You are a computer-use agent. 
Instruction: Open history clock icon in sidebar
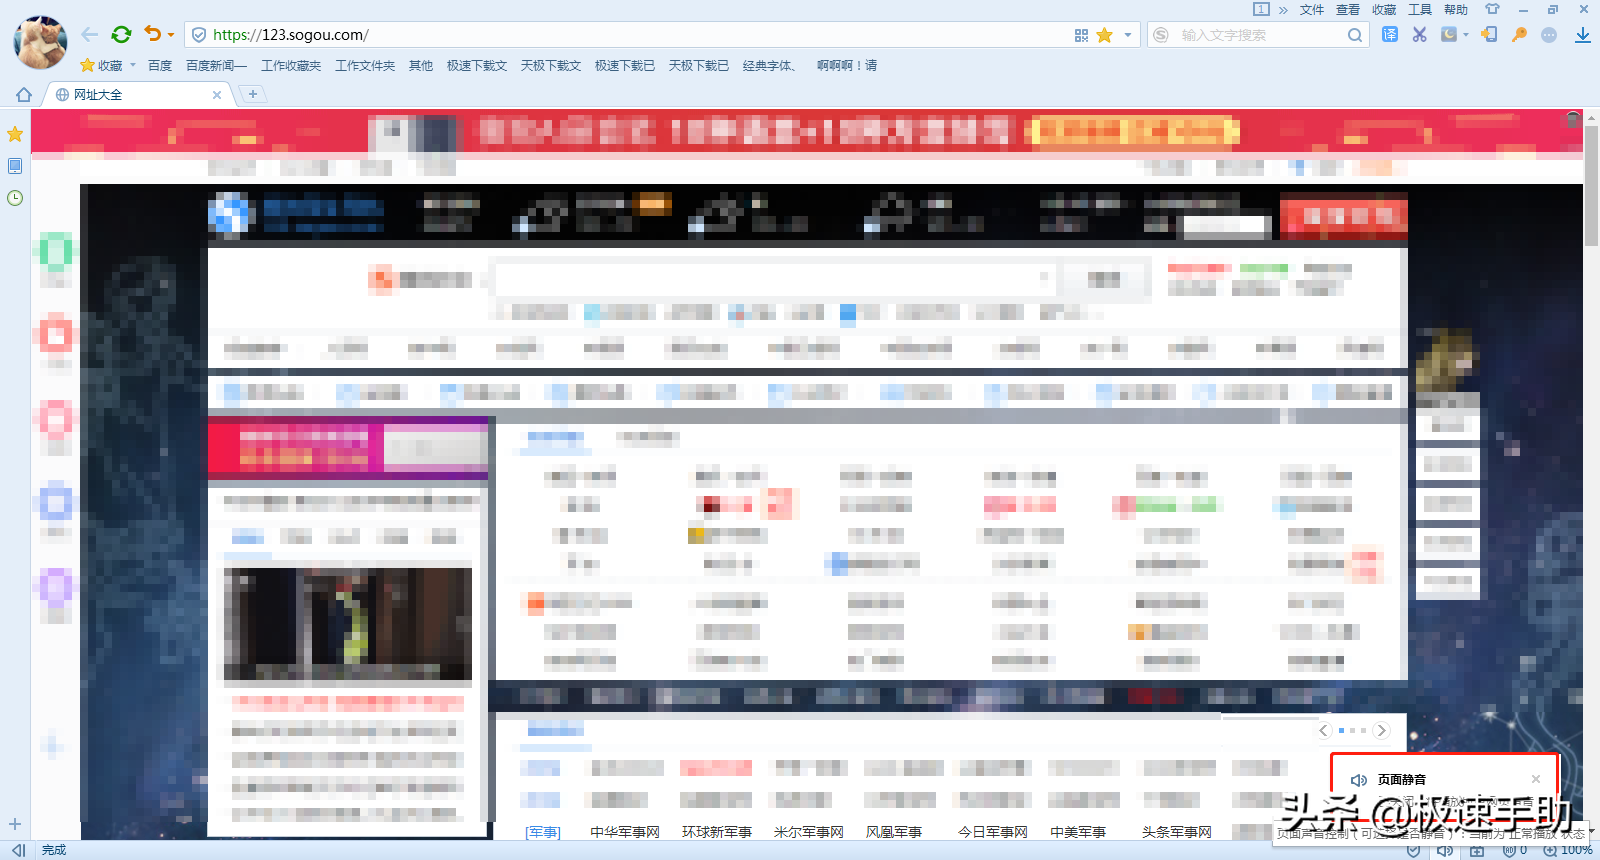tap(15, 198)
